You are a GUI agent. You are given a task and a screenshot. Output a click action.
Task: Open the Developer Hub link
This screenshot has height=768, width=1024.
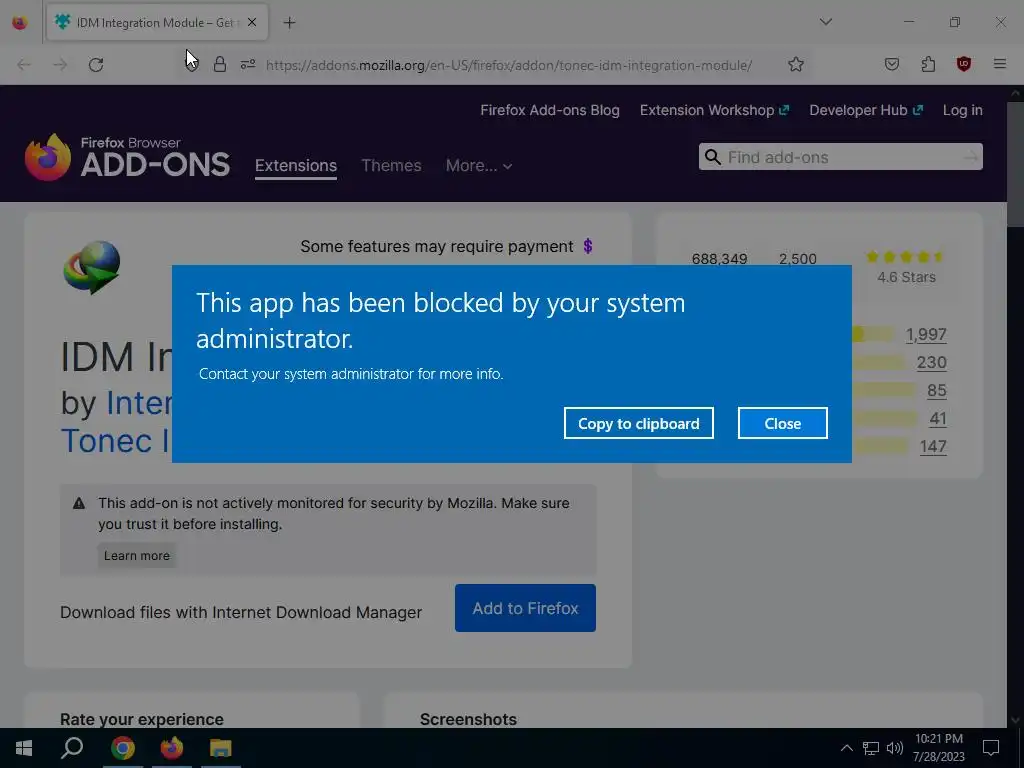[x=866, y=110]
